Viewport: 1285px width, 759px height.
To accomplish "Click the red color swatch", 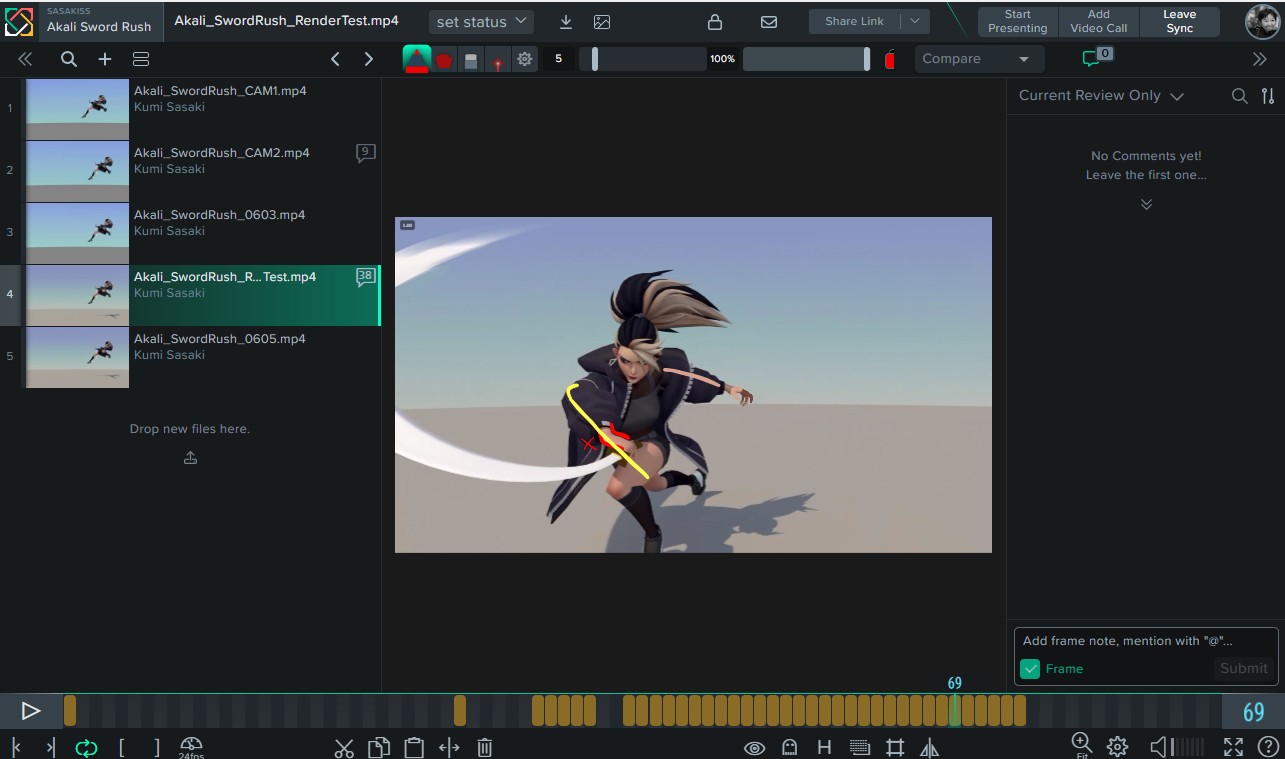I will coord(890,60).
